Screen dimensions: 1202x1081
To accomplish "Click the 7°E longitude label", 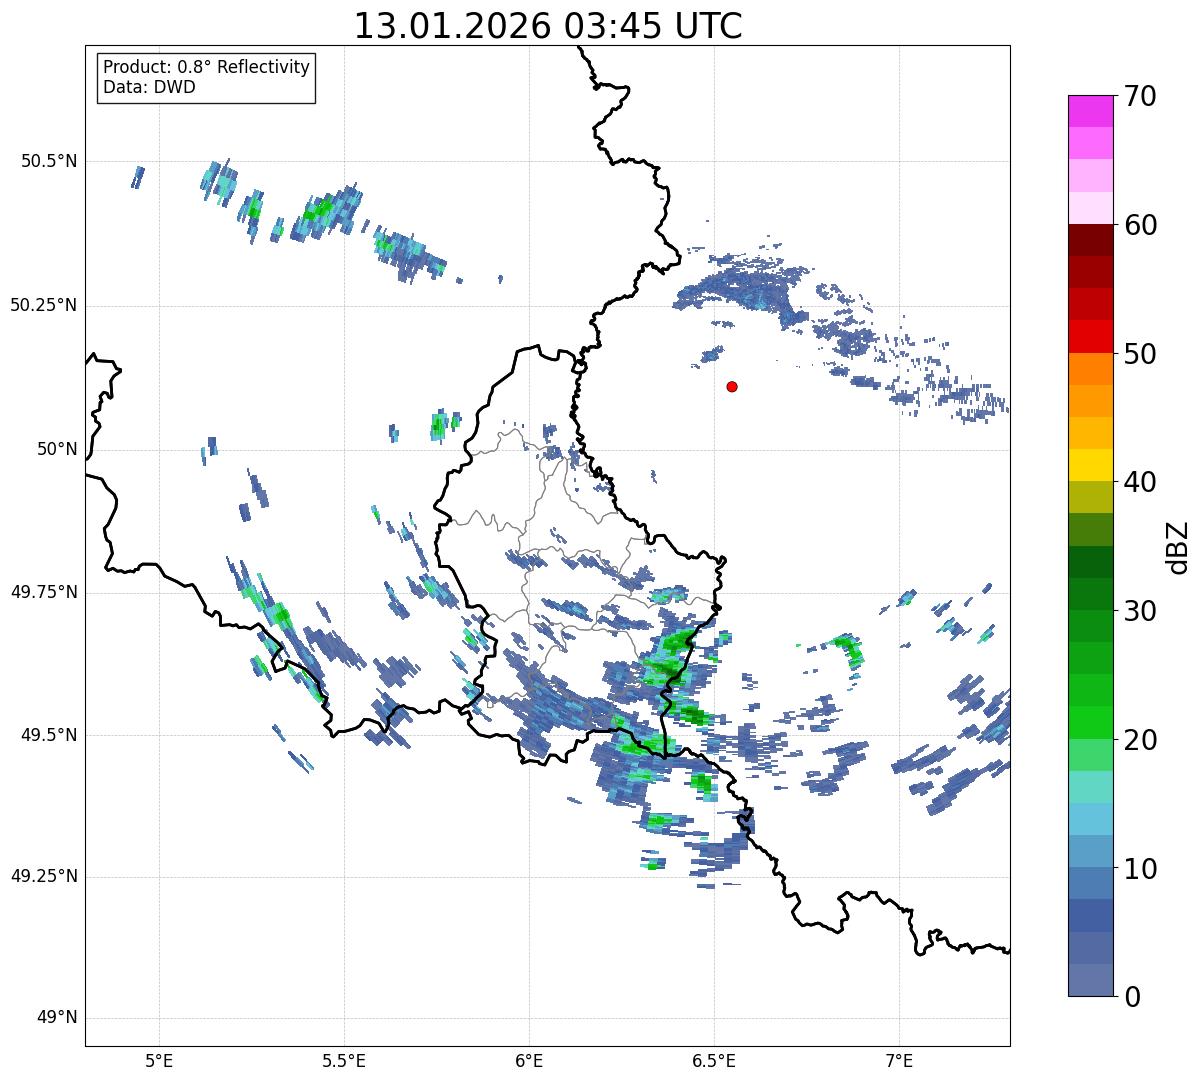I will coord(900,1060).
